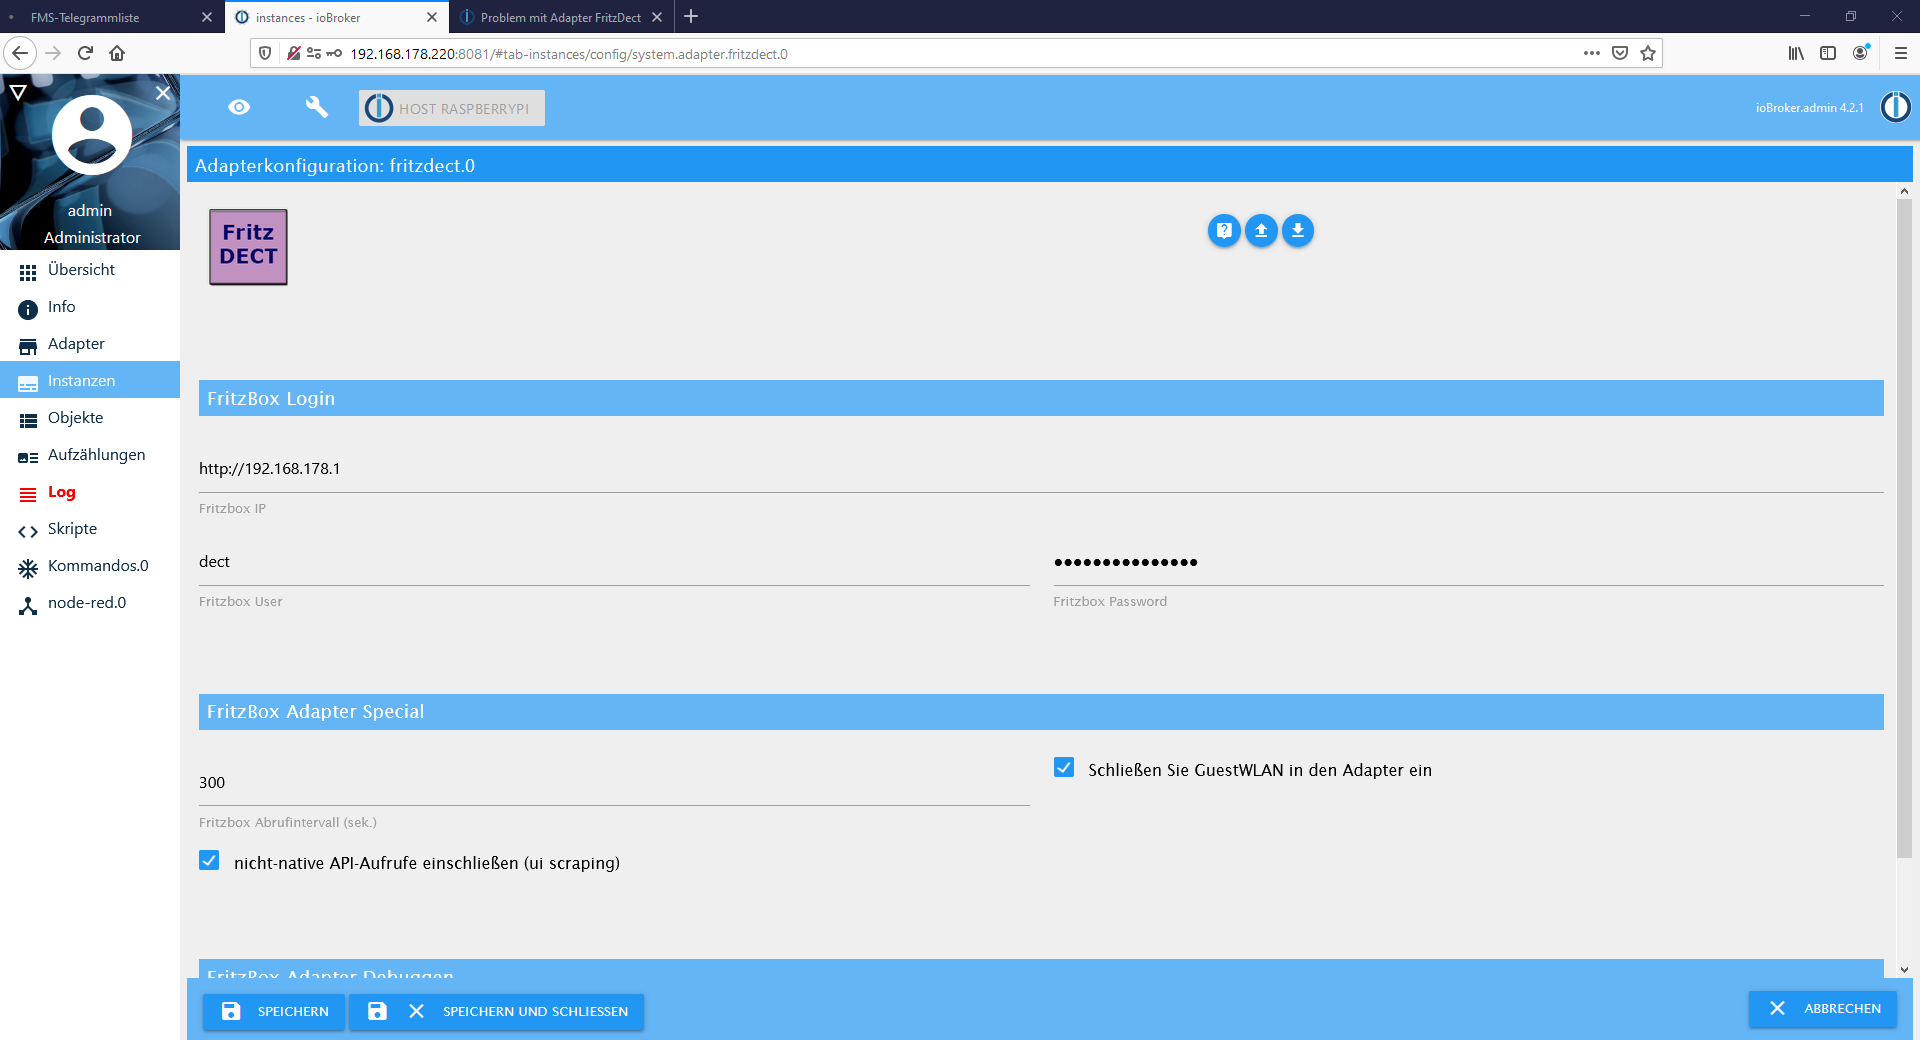This screenshot has height=1040, width=1920.
Task: Click the Abbrechen button
Action: 1824,1008
